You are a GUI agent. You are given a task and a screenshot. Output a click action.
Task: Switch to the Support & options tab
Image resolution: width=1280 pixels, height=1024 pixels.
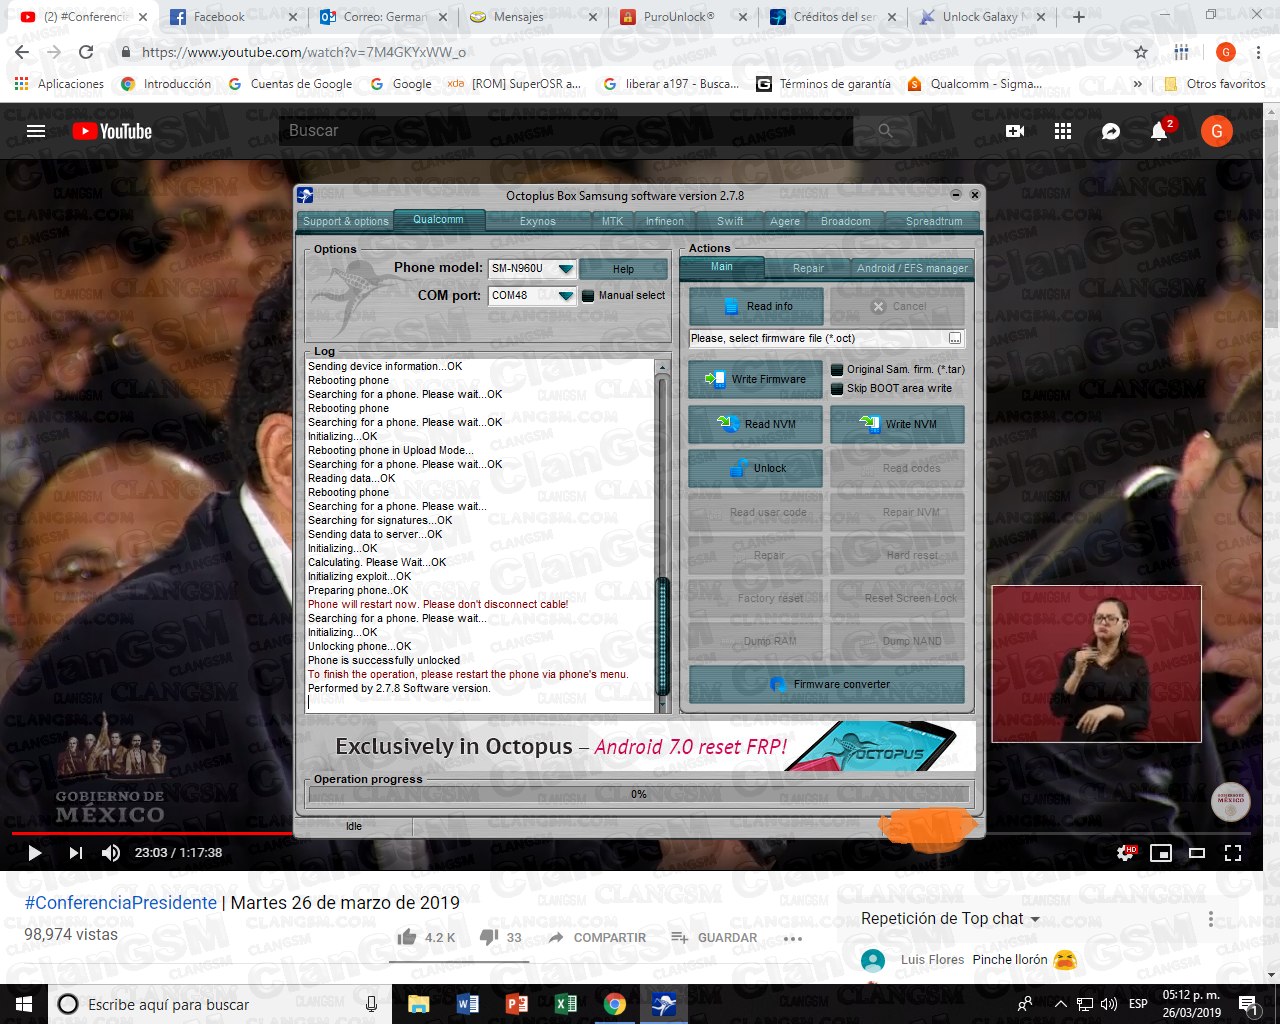pos(346,221)
